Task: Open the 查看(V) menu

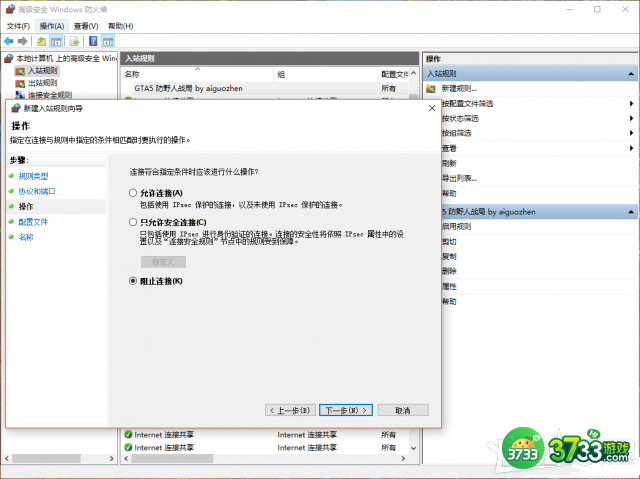Action: [x=86, y=26]
